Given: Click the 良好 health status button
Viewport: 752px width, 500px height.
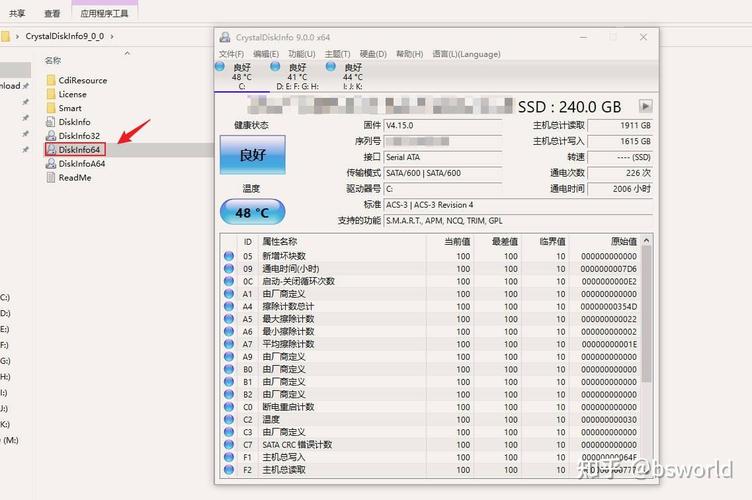Looking at the screenshot, I should [253, 154].
